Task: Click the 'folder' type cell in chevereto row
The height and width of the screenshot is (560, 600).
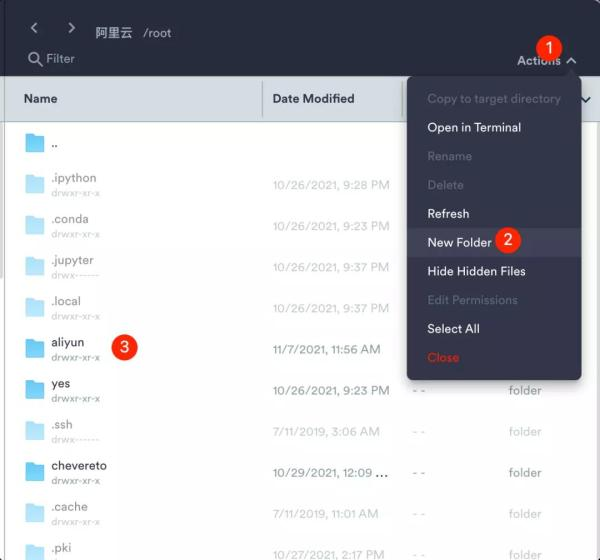Action: (x=525, y=473)
